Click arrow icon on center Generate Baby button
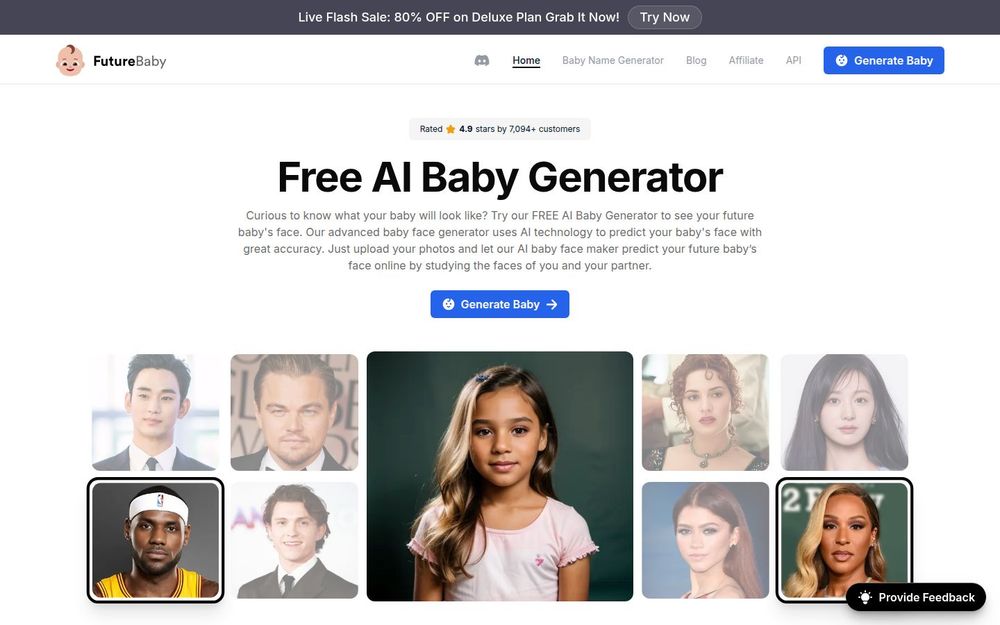 (552, 305)
